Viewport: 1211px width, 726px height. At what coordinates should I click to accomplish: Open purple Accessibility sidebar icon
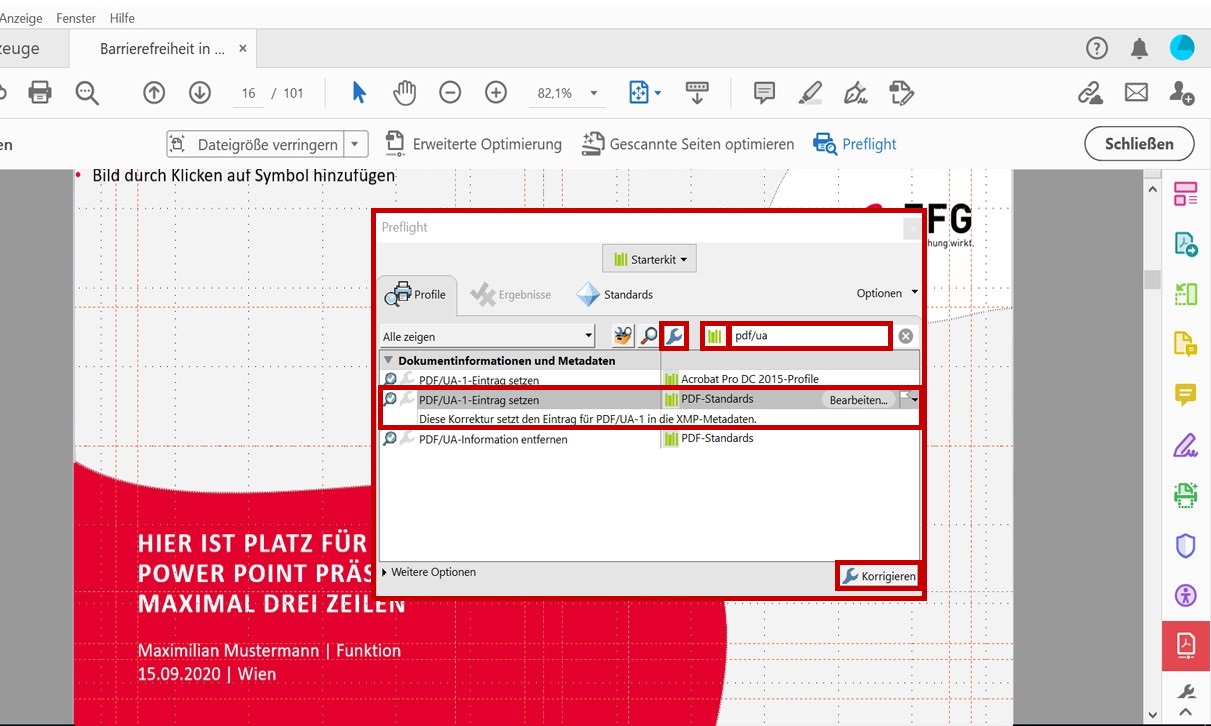(x=1186, y=595)
